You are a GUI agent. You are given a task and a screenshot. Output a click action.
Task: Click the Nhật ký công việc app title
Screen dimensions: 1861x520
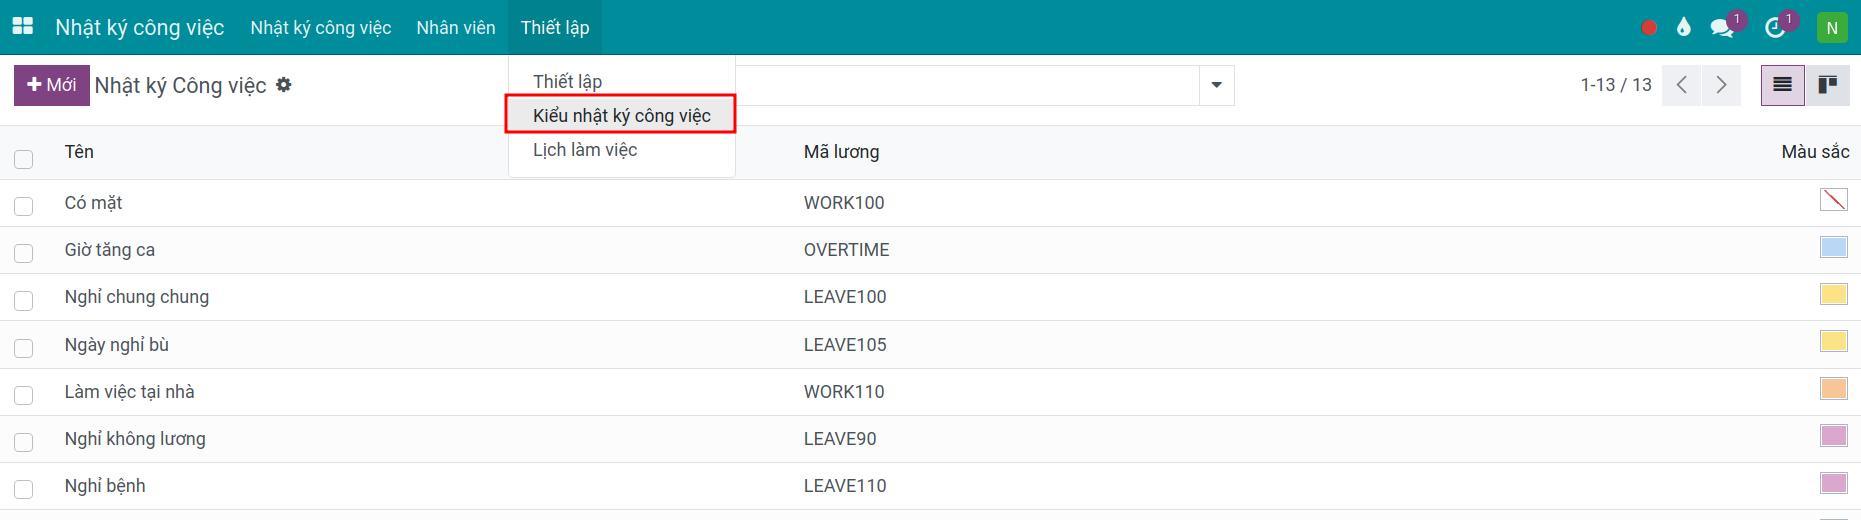(140, 27)
